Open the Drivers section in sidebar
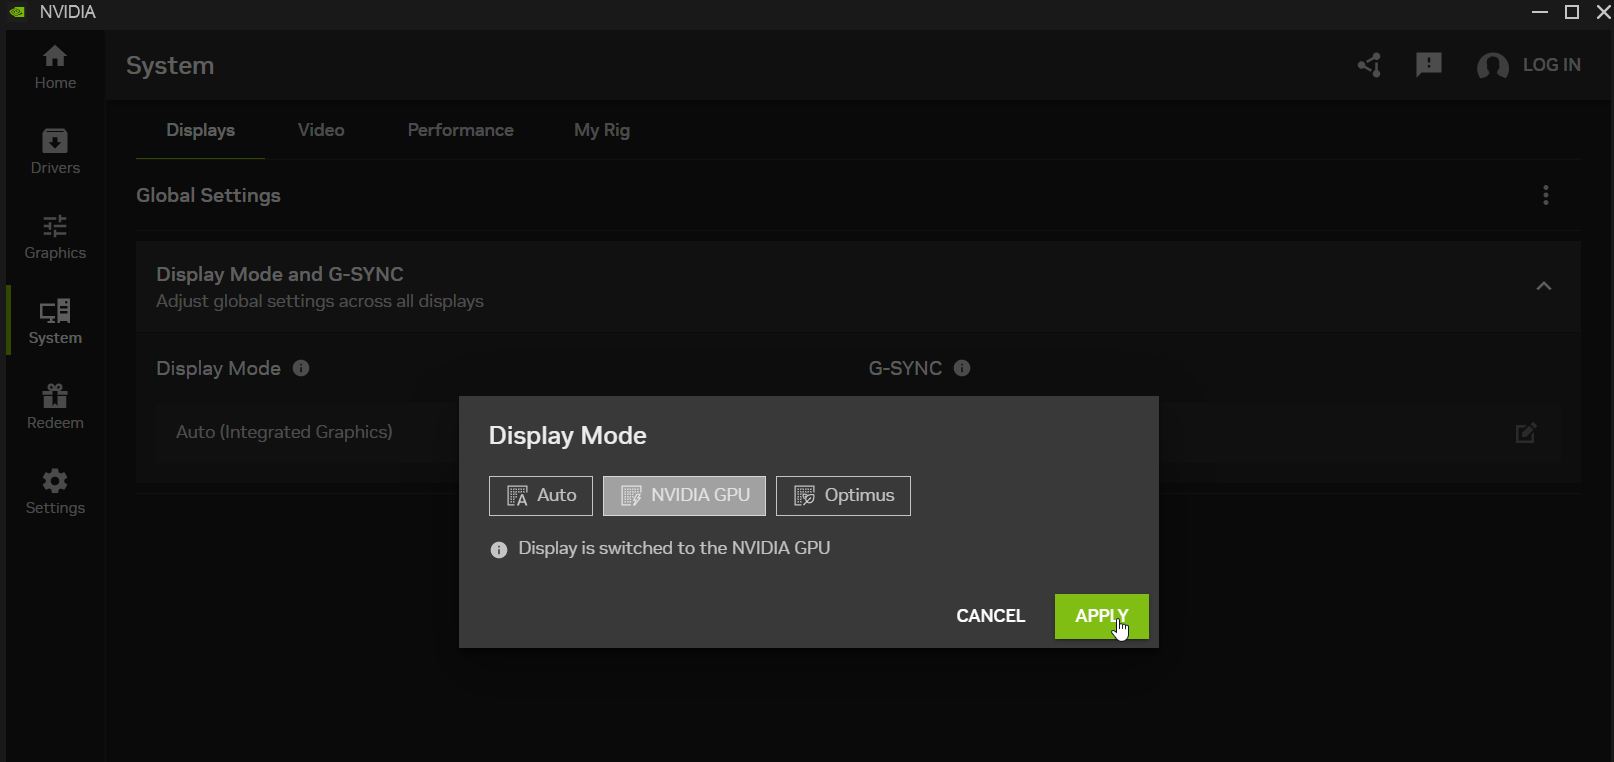 [x=55, y=152]
